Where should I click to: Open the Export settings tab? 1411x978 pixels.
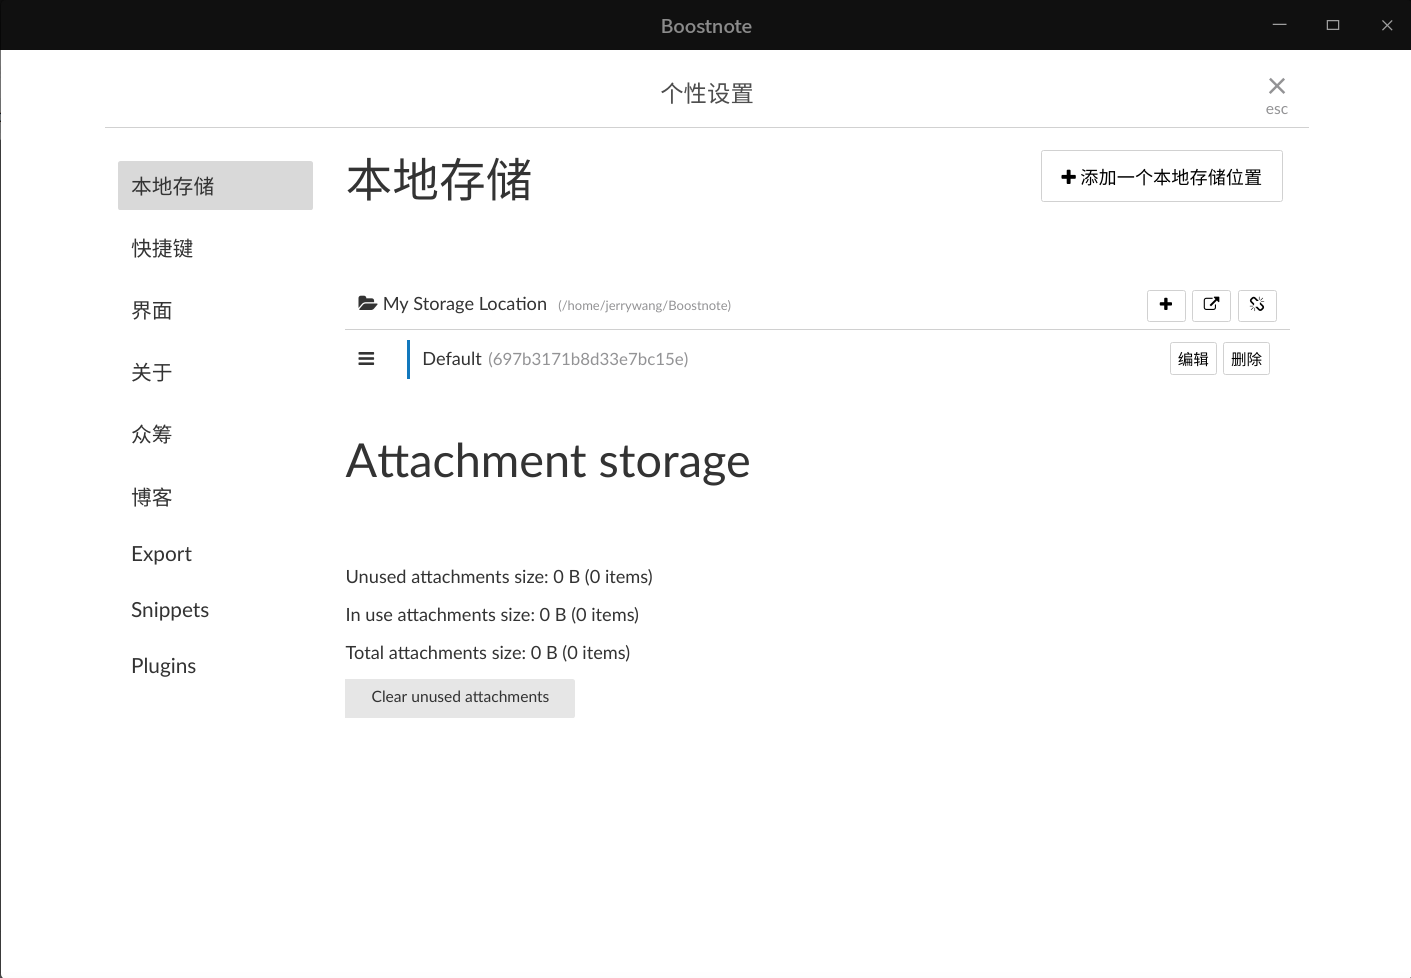tap(161, 554)
